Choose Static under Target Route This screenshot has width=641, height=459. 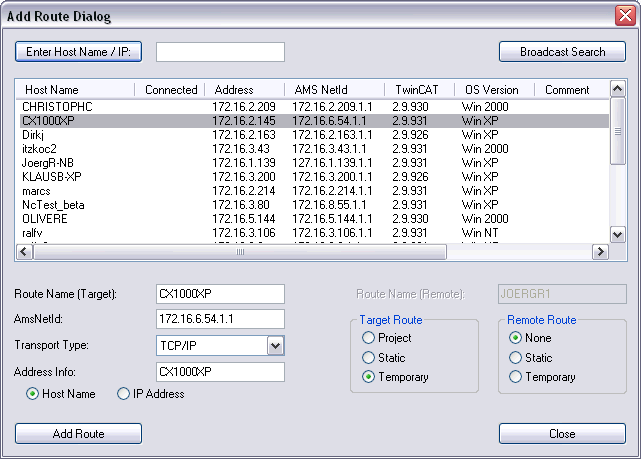384,358
